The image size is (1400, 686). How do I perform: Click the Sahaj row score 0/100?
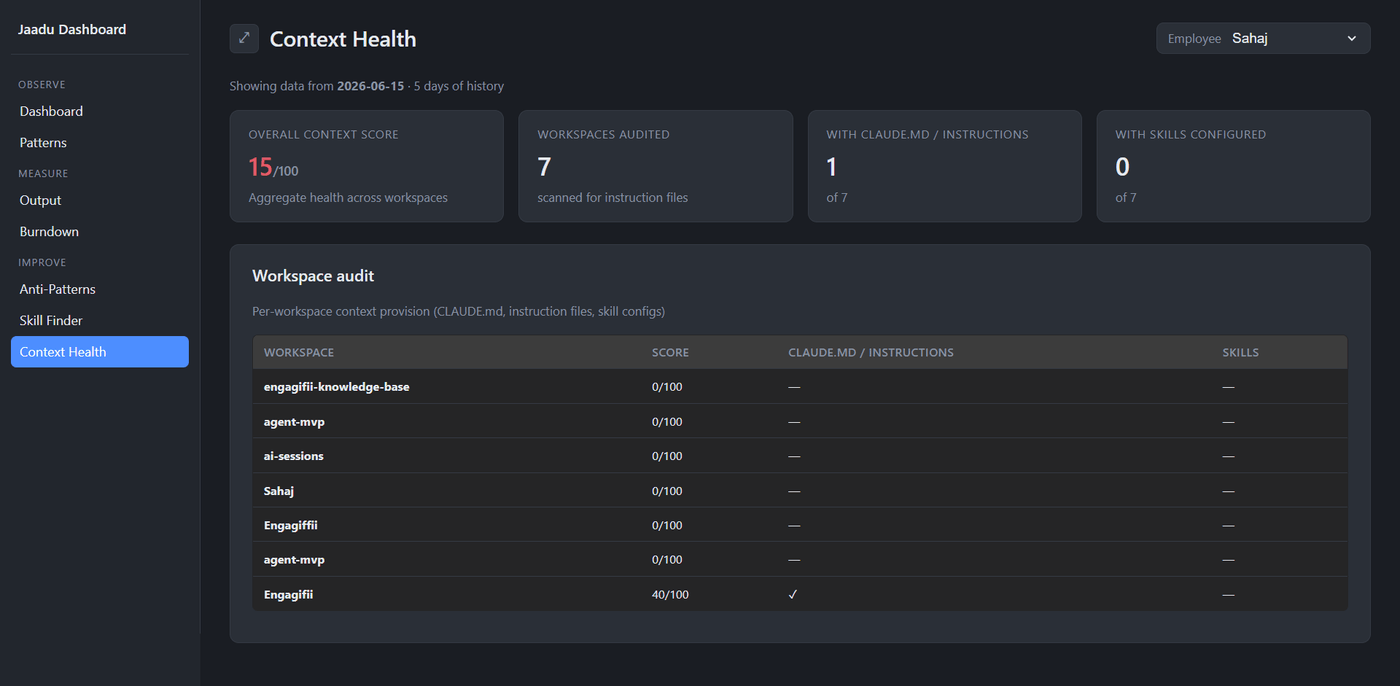667,491
